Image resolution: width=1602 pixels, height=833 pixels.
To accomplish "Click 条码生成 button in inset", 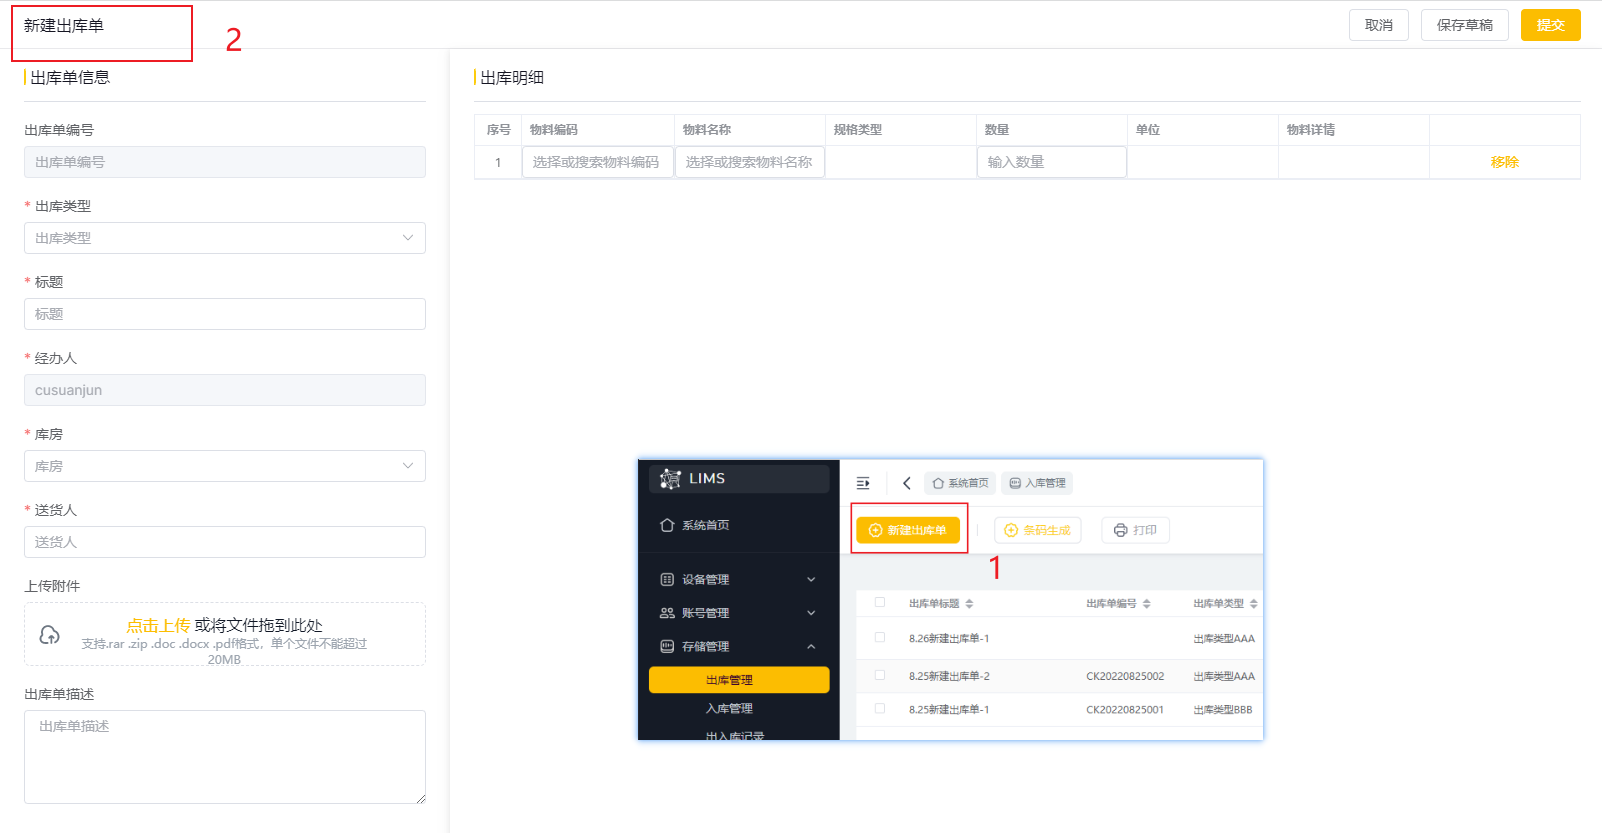I will [x=1037, y=530].
